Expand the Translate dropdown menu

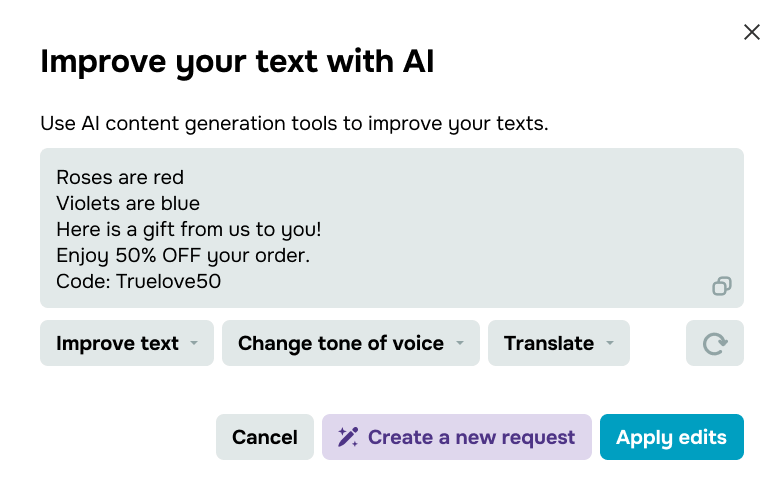click(558, 343)
